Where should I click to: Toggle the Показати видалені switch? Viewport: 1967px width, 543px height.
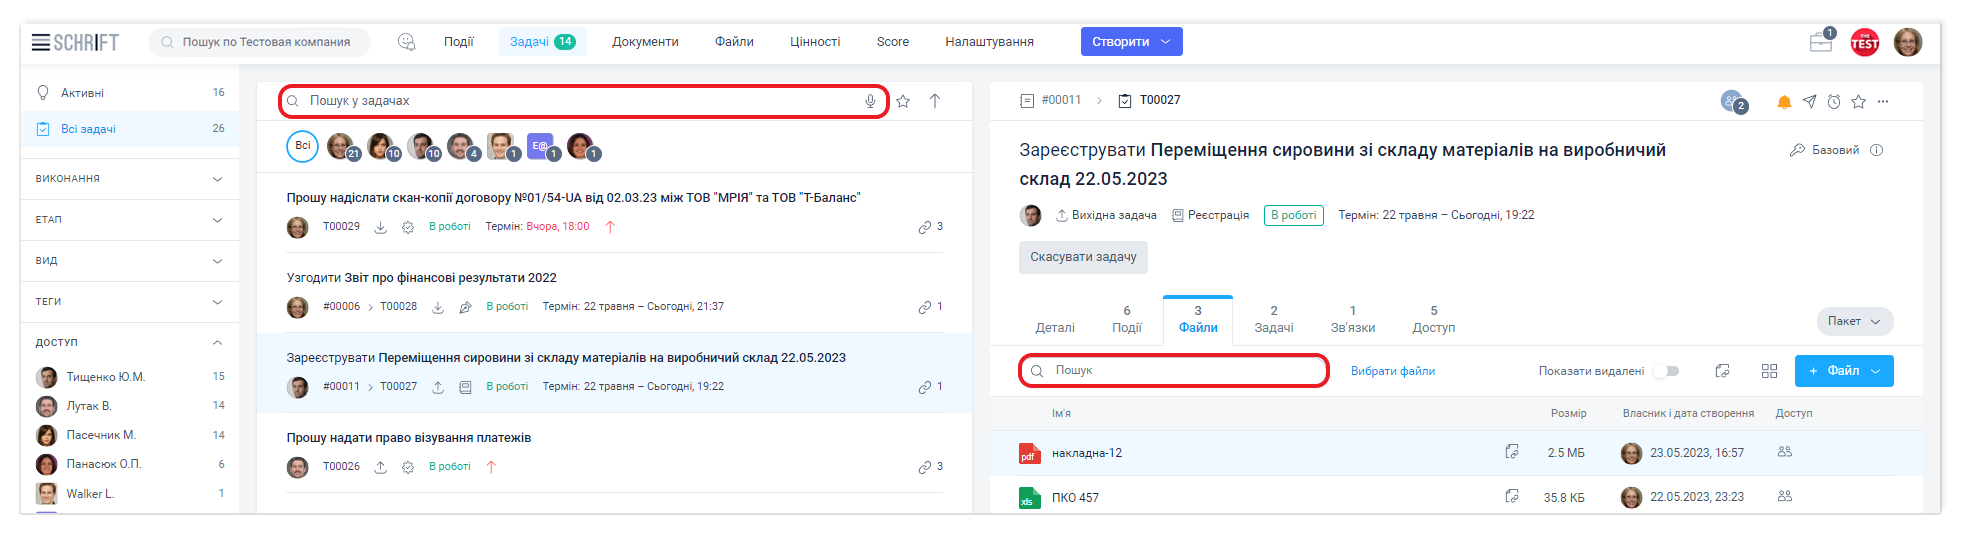coord(1666,371)
